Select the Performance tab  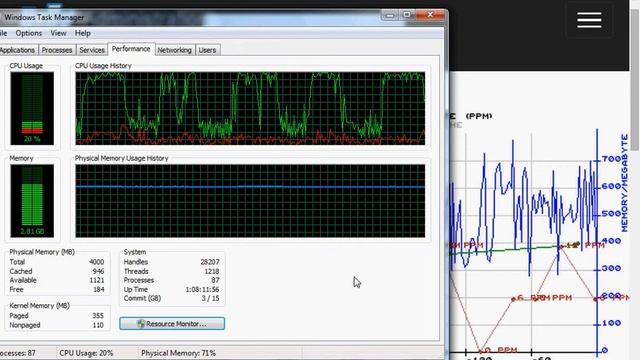[x=131, y=49]
